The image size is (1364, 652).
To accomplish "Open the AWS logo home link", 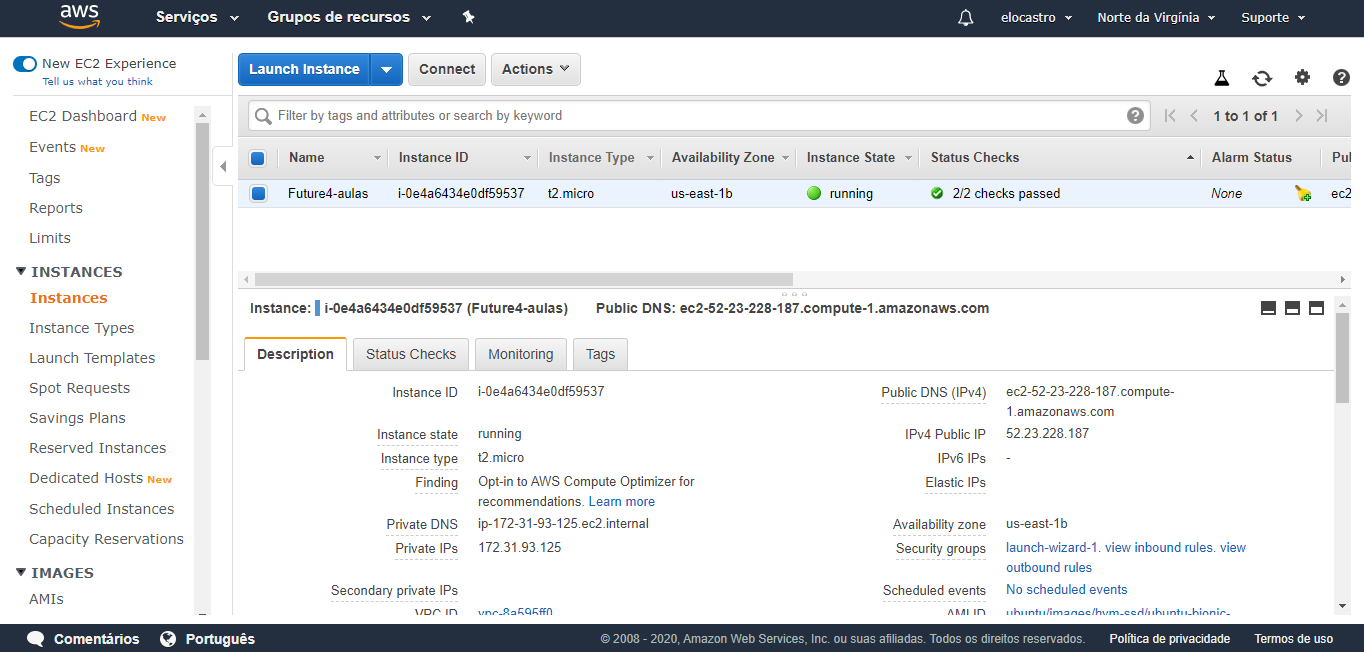I will (80, 17).
